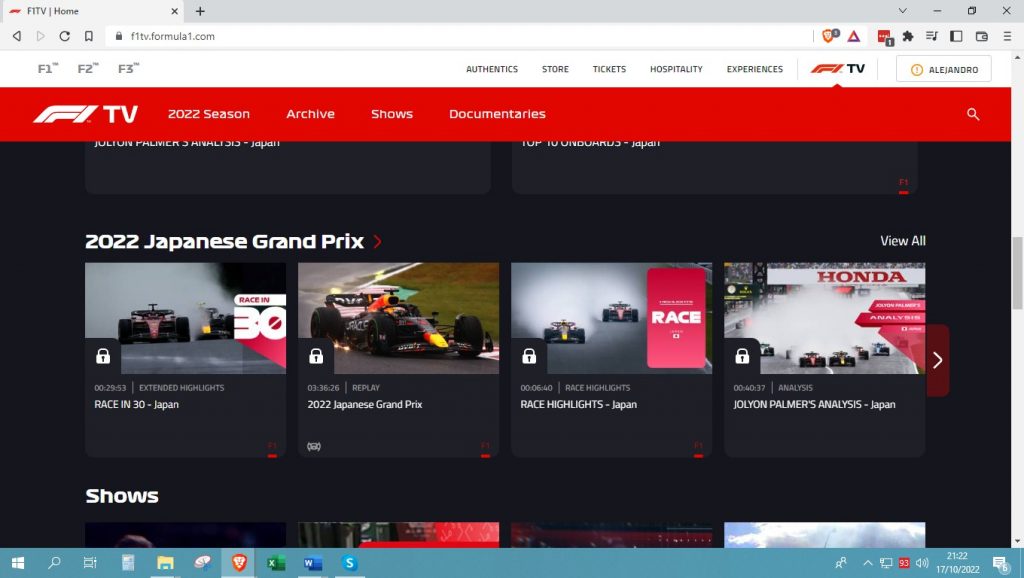Click View All for Japanese Grand Prix
The height and width of the screenshot is (578, 1024).
tap(902, 241)
